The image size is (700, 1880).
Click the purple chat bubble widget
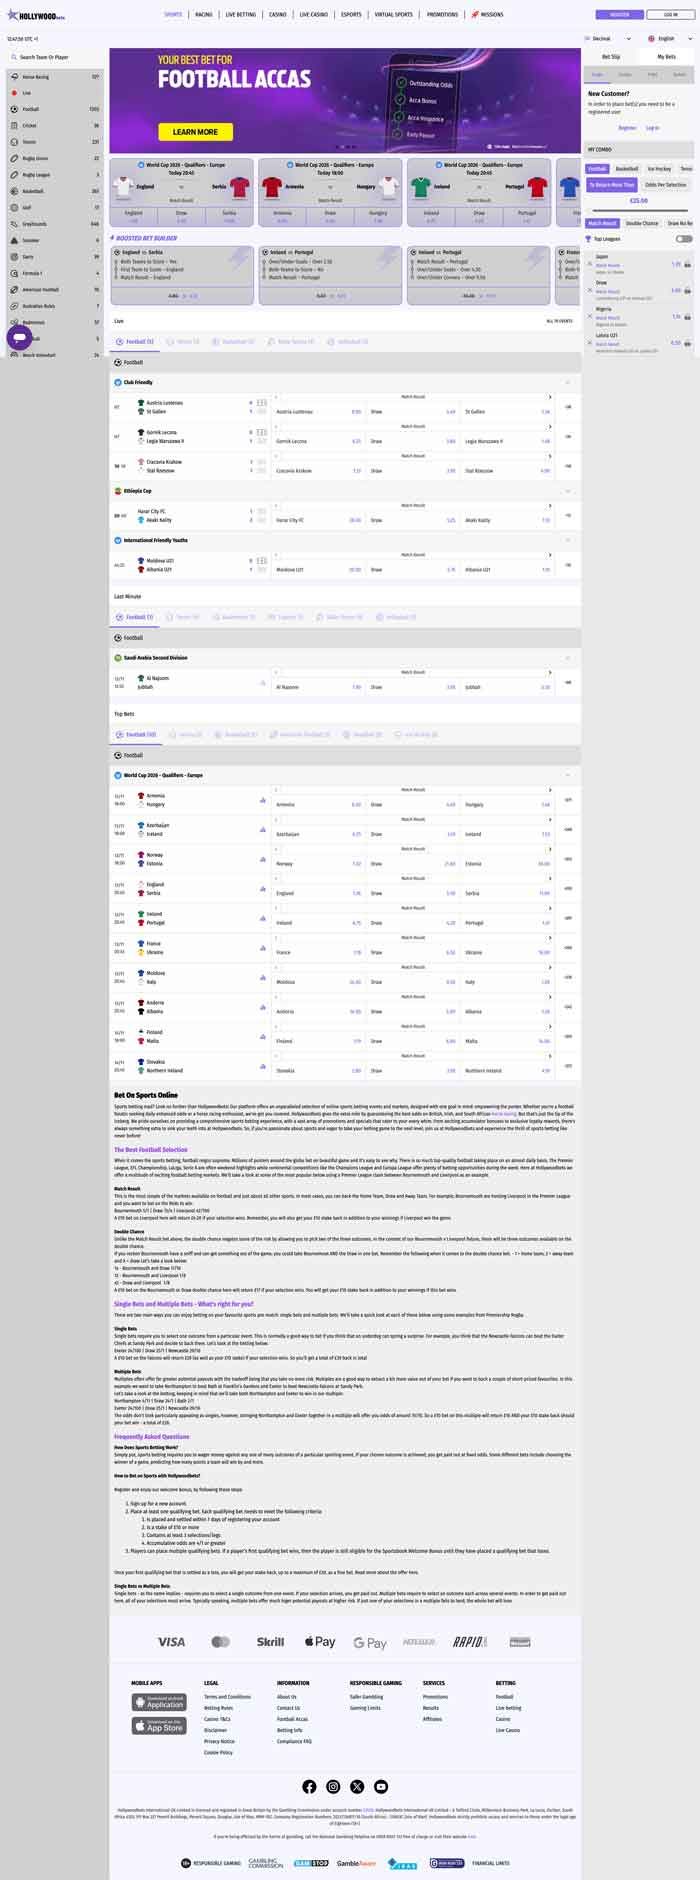(x=19, y=338)
